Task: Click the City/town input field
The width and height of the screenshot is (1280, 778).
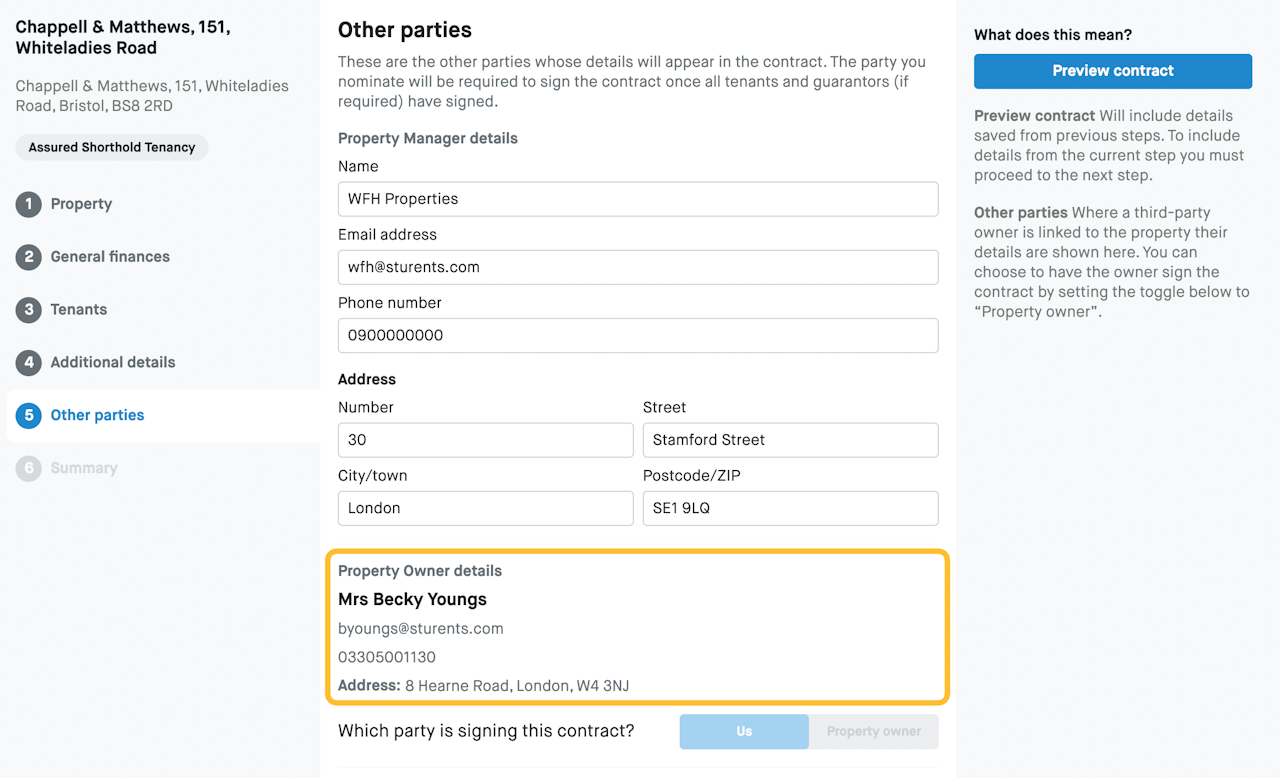Action: pos(485,508)
